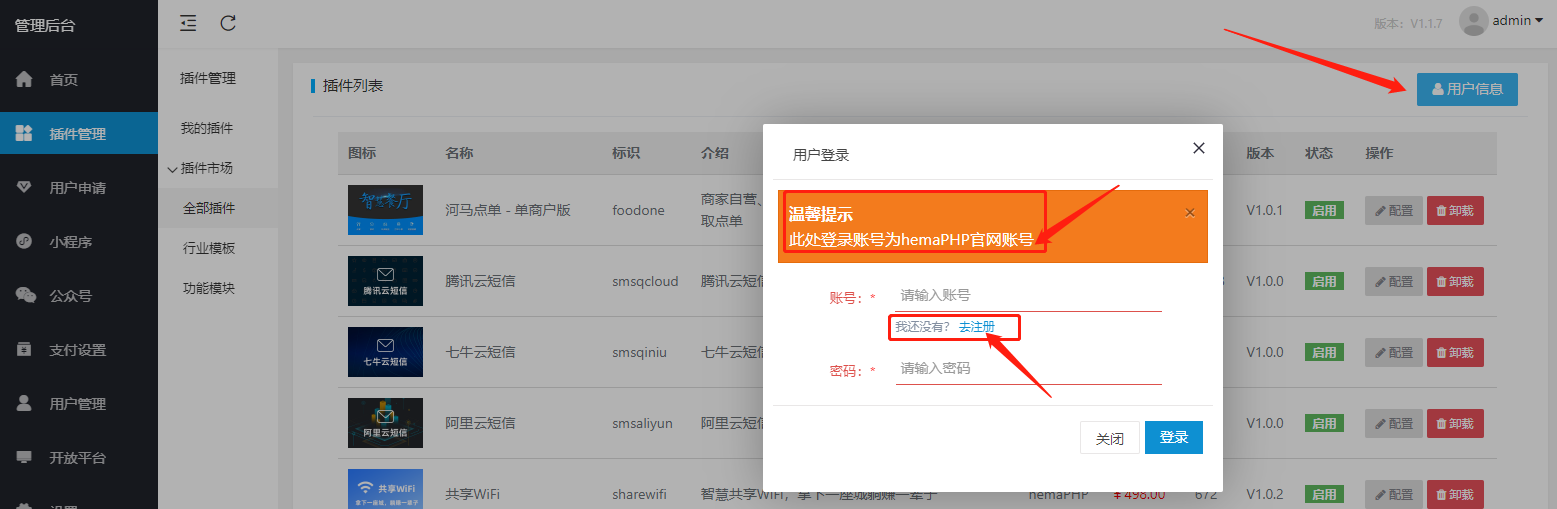Click the admin avatar image

(x=1473, y=21)
